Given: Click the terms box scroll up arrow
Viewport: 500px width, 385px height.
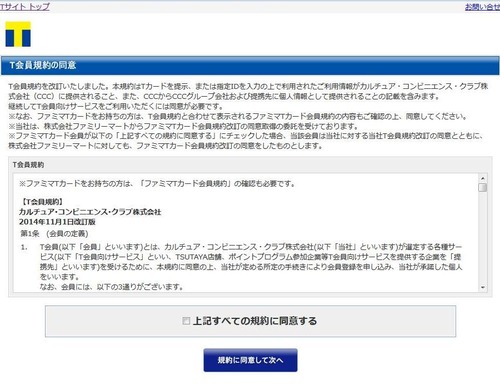Looking at the screenshot, I should point(482,178).
